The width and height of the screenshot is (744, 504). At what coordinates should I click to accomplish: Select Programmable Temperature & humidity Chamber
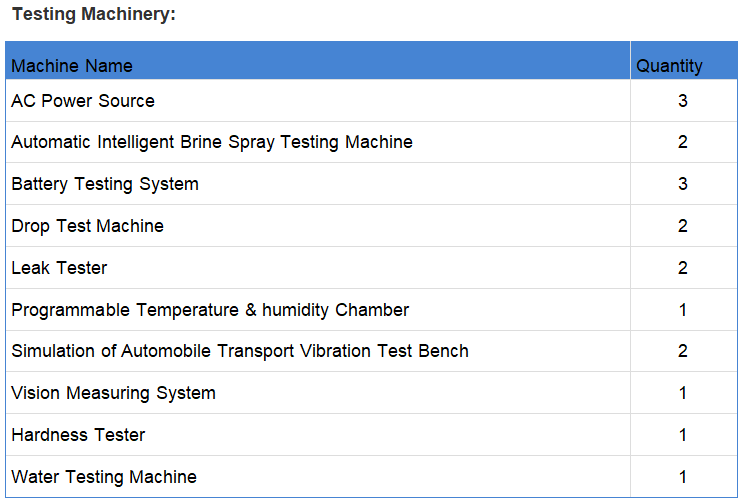210,310
